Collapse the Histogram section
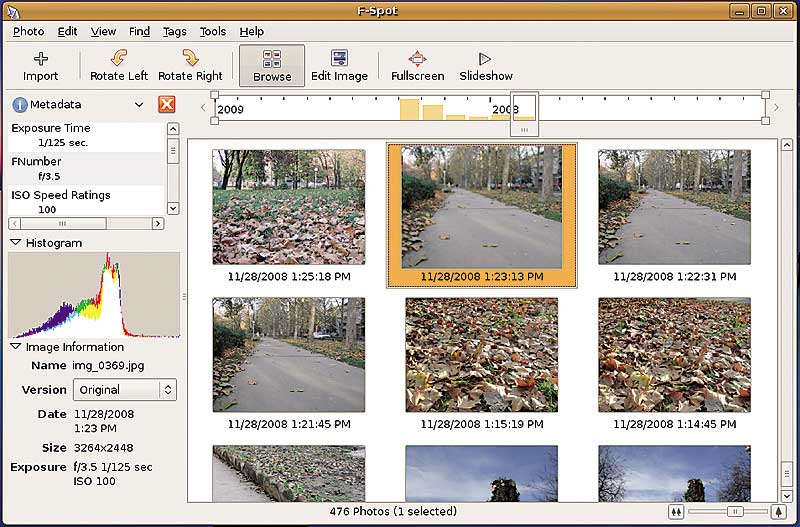The image size is (800, 527). tap(16, 243)
